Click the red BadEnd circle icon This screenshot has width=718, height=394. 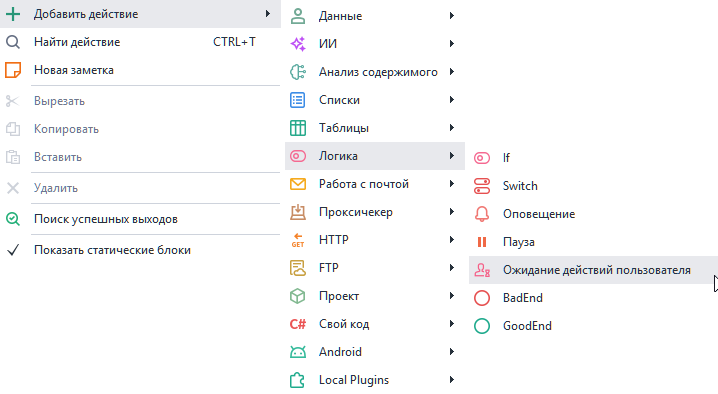click(x=482, y=298)
